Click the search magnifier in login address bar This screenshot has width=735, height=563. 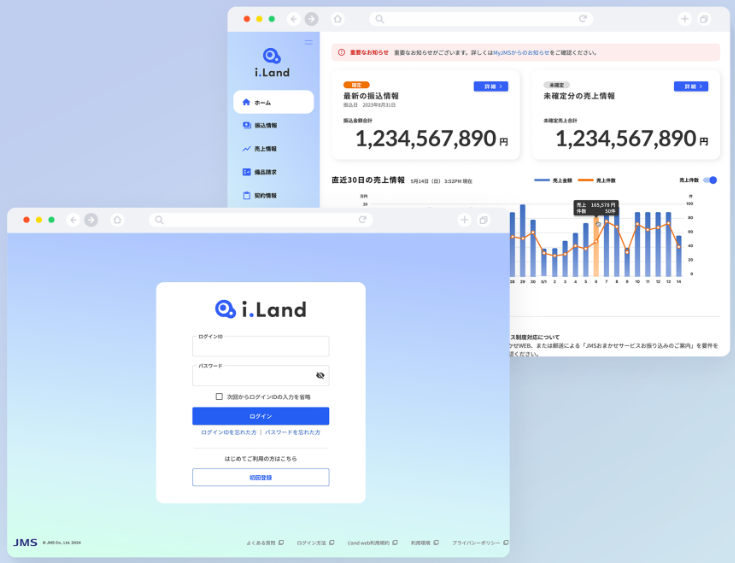[x=159, y=220]
